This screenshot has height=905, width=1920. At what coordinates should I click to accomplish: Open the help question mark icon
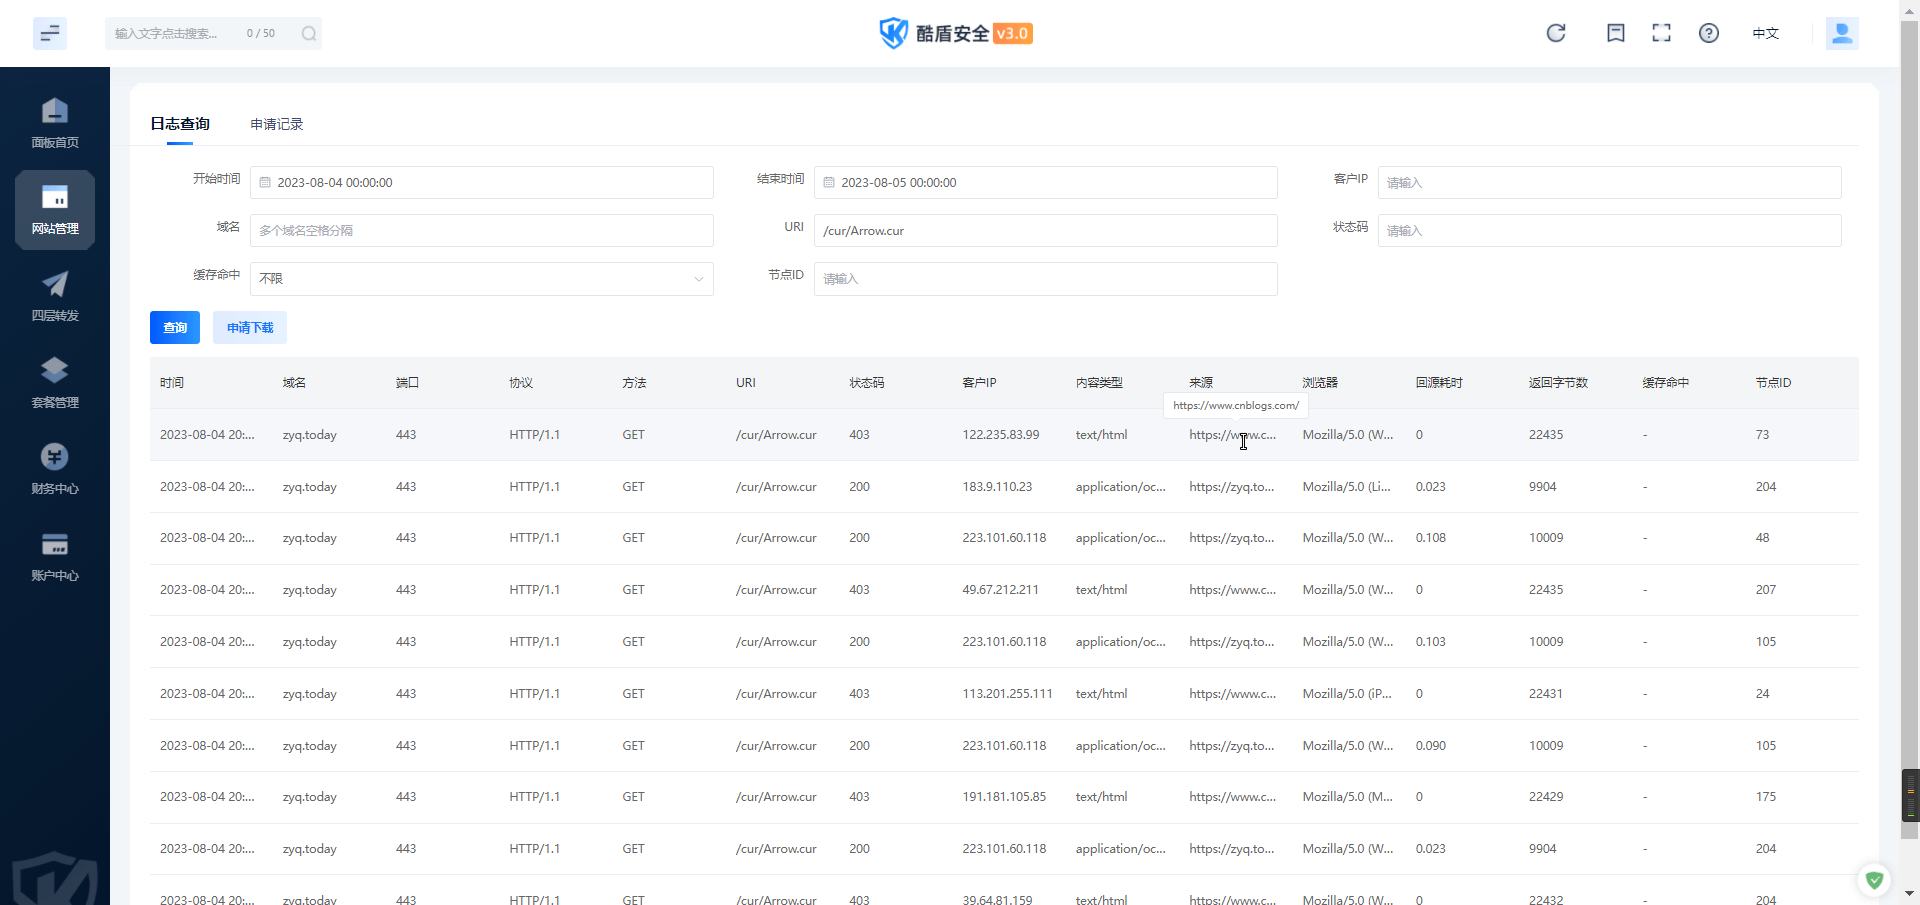1709,33
